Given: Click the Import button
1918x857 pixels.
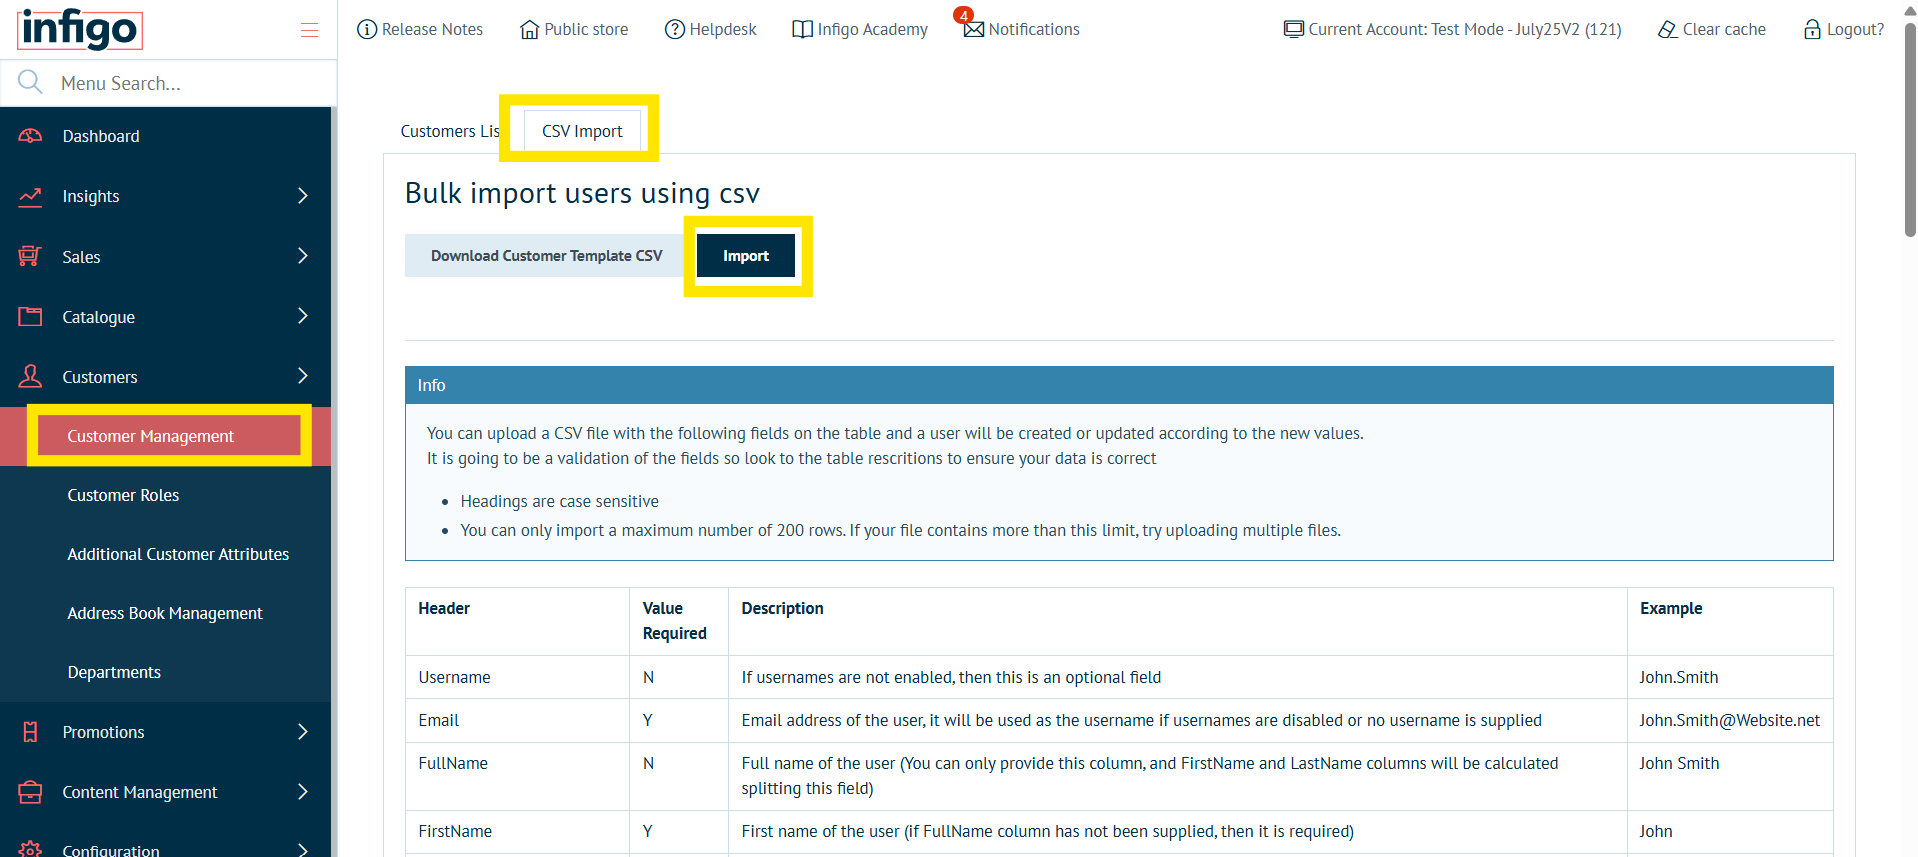Looking at the screenshot, I should 746,256.
